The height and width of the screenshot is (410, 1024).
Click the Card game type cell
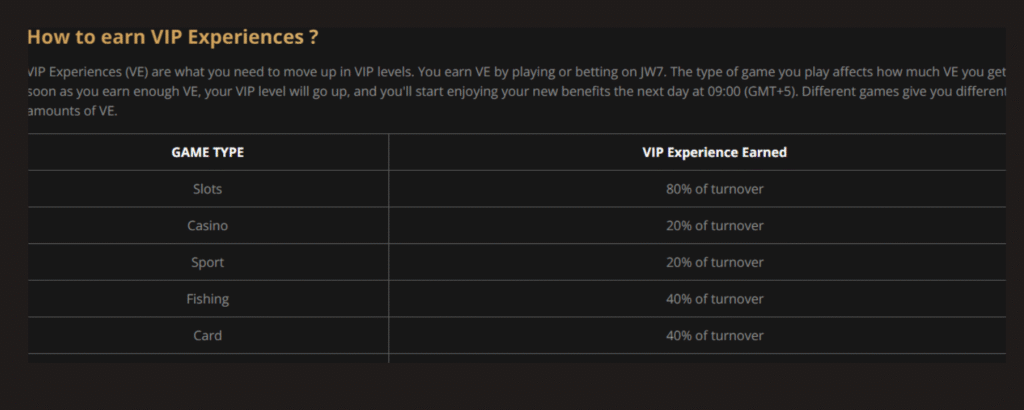(208, 336)
